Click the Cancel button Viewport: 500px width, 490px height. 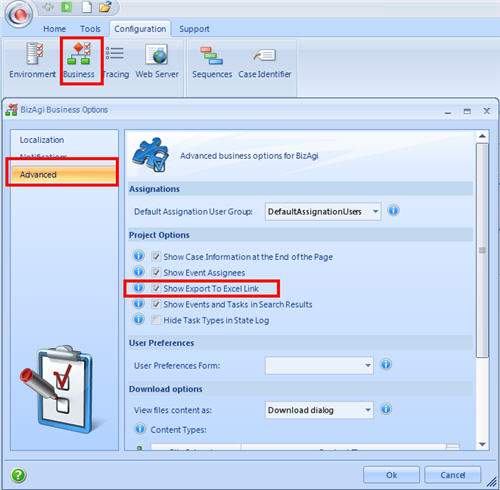point(452,475)
